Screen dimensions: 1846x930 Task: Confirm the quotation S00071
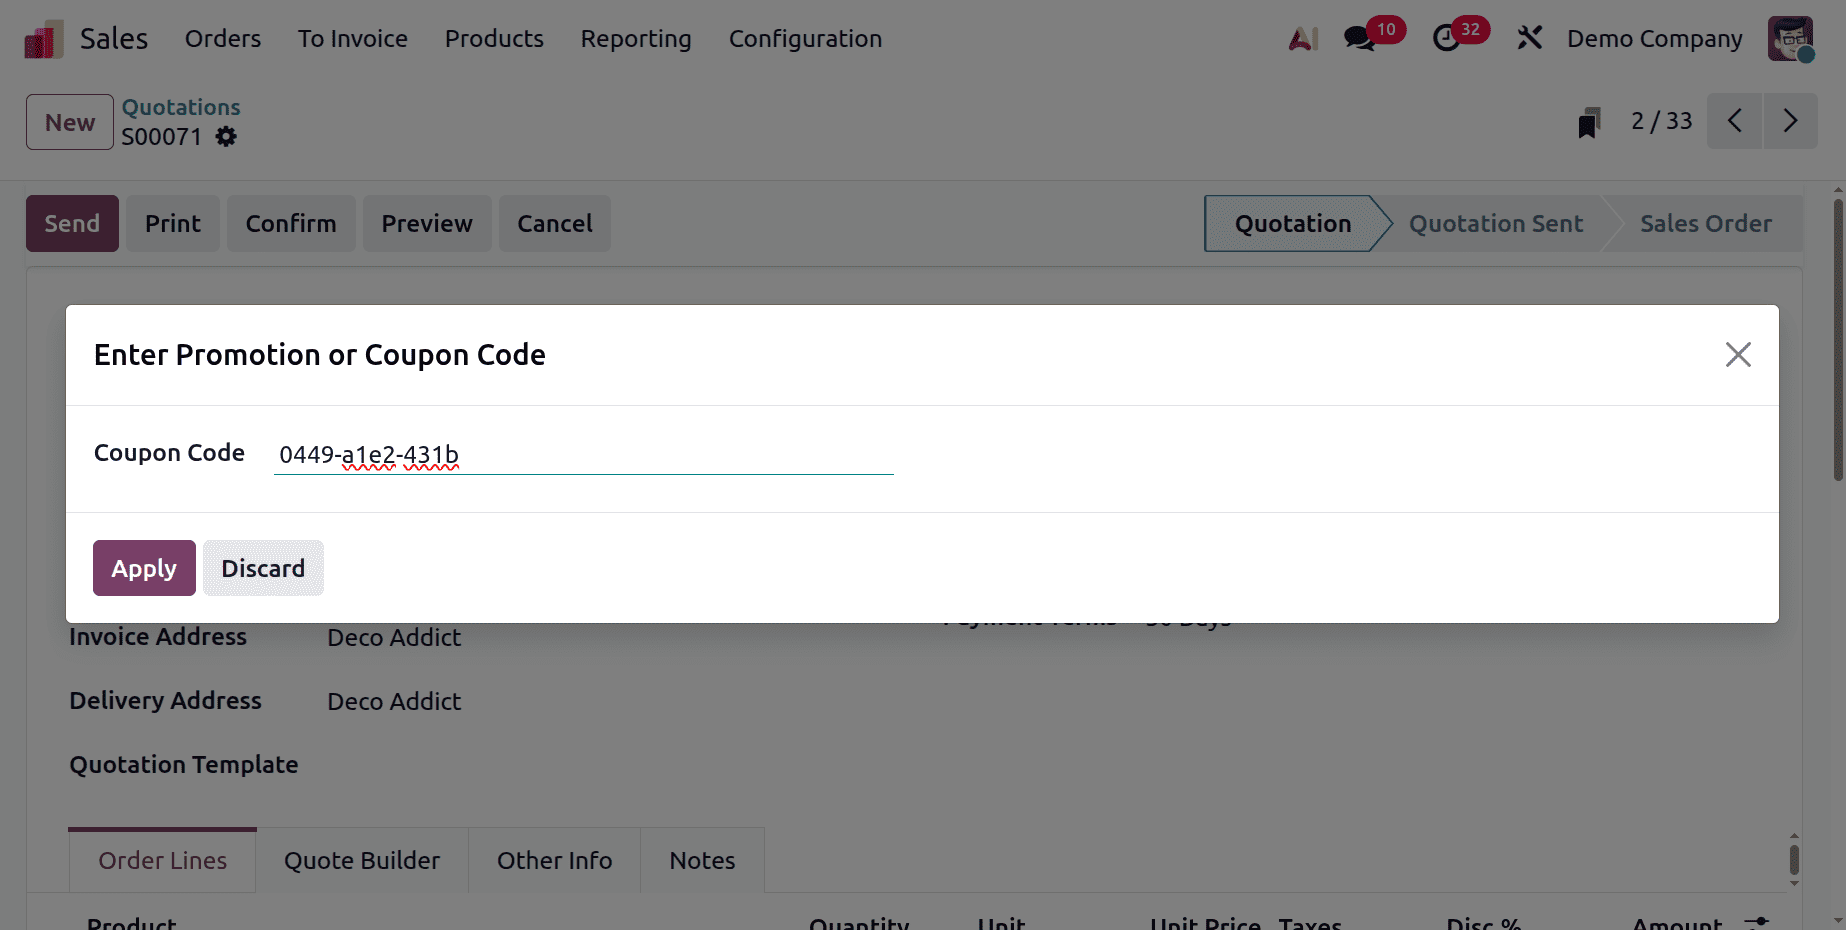coord(291,223)
